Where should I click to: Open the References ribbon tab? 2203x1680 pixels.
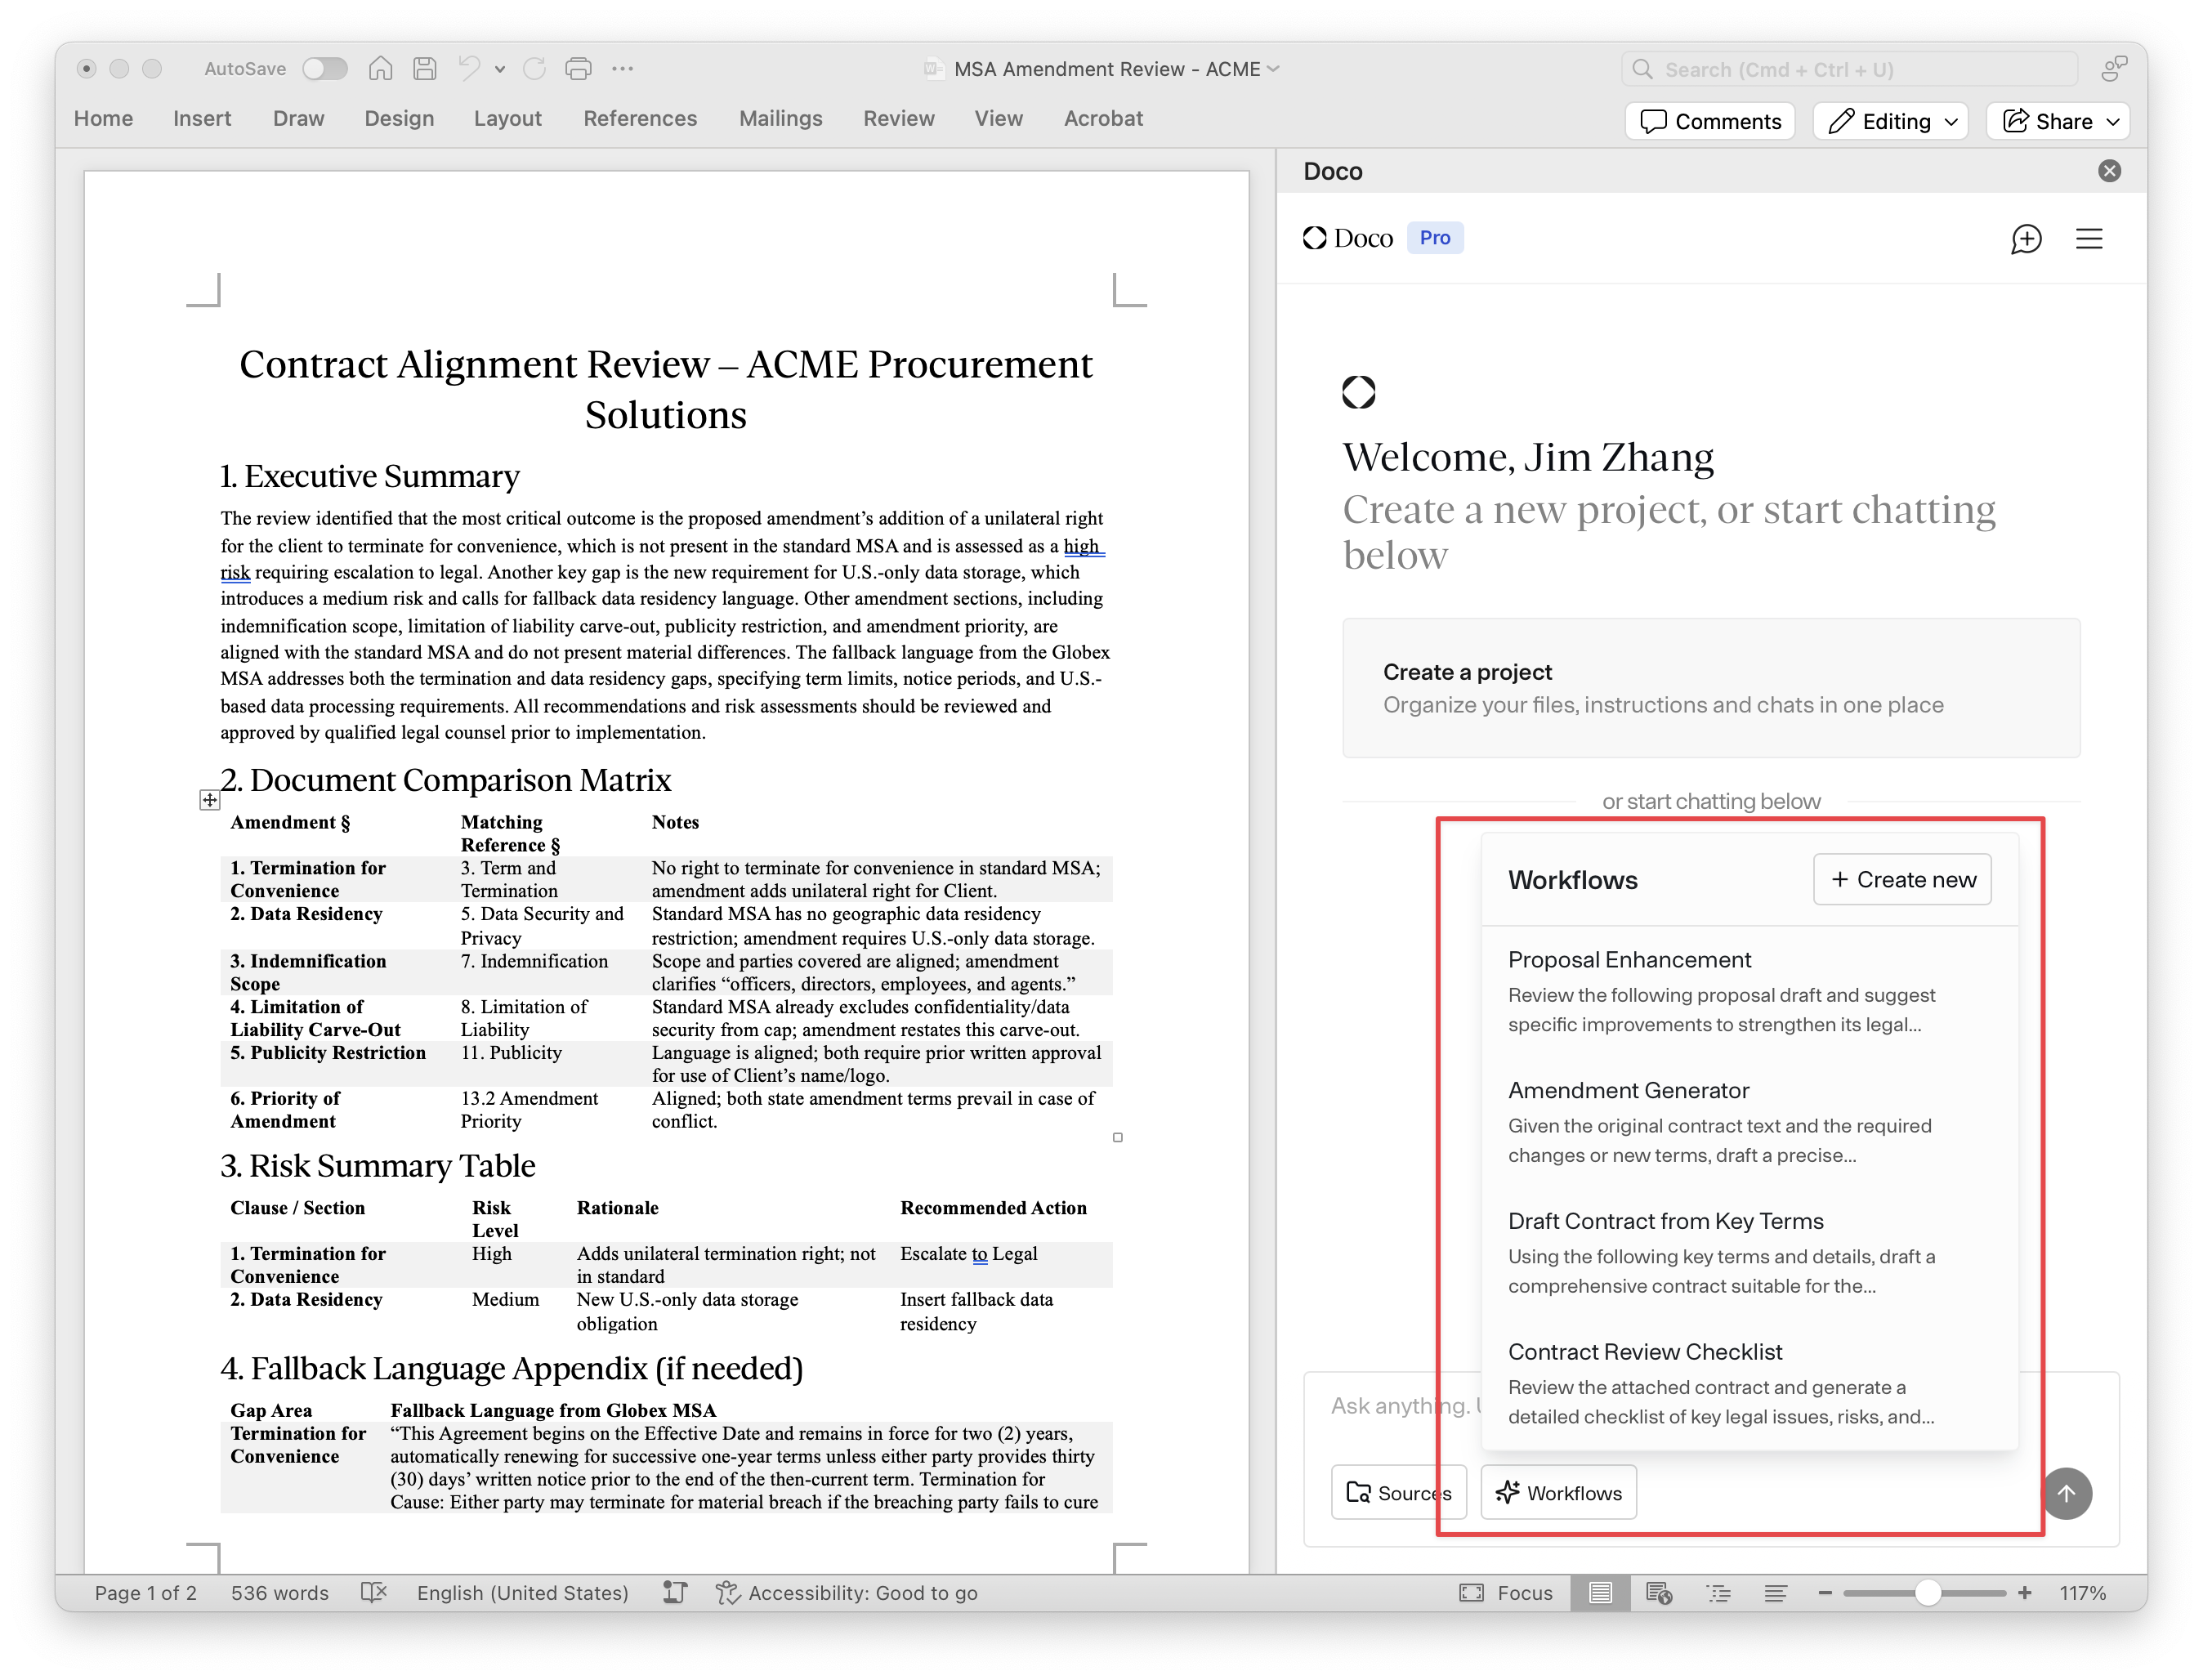(640, 118)
